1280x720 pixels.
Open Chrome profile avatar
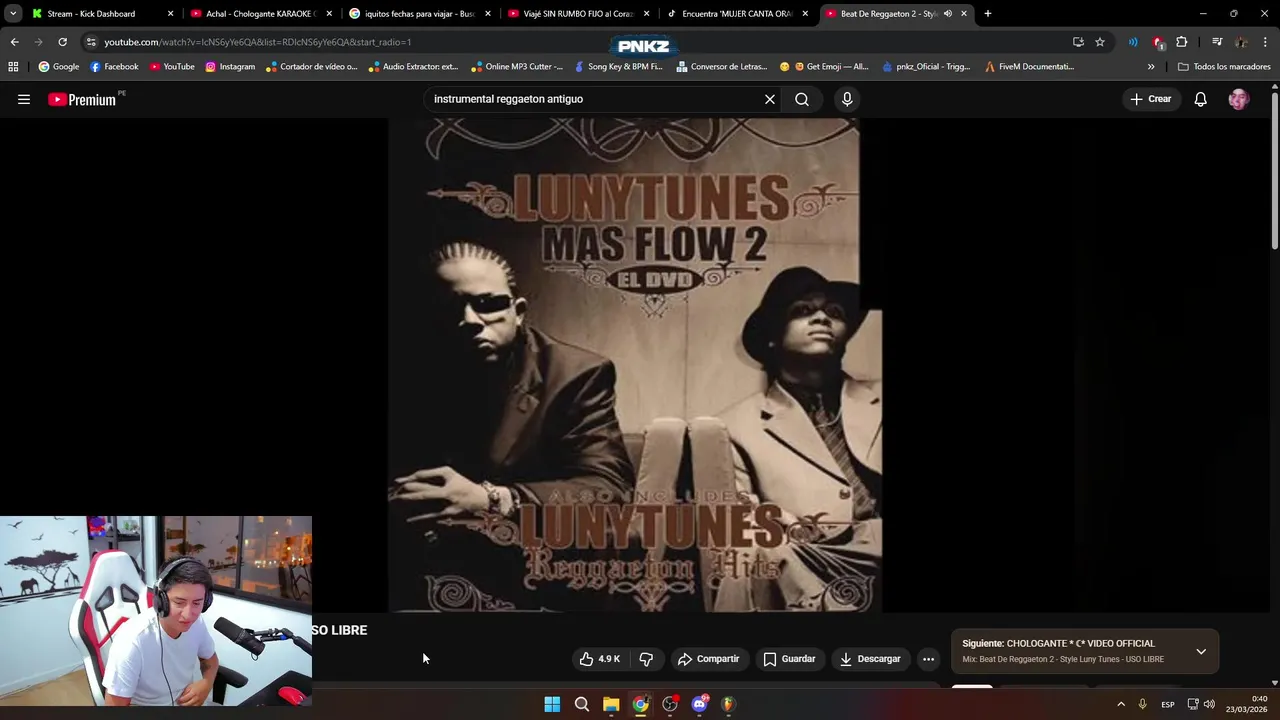point(1241,42)
